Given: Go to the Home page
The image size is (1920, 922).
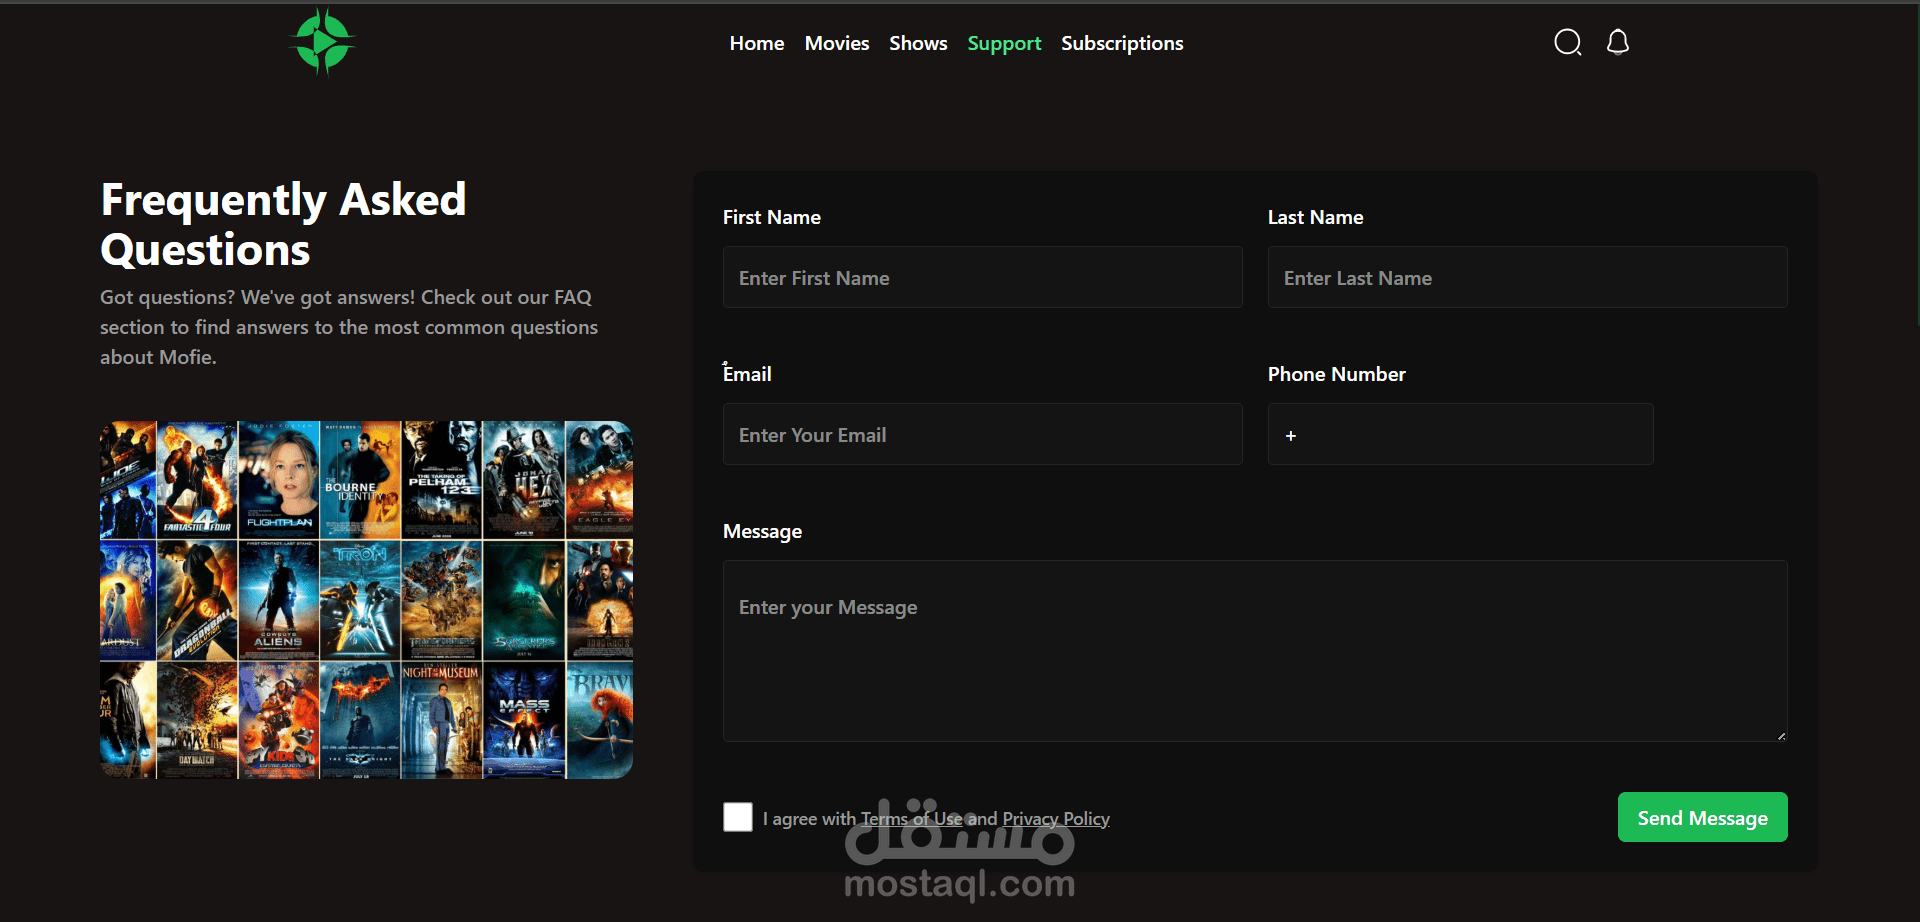Looking at the screenshot, I should point(757,43).
